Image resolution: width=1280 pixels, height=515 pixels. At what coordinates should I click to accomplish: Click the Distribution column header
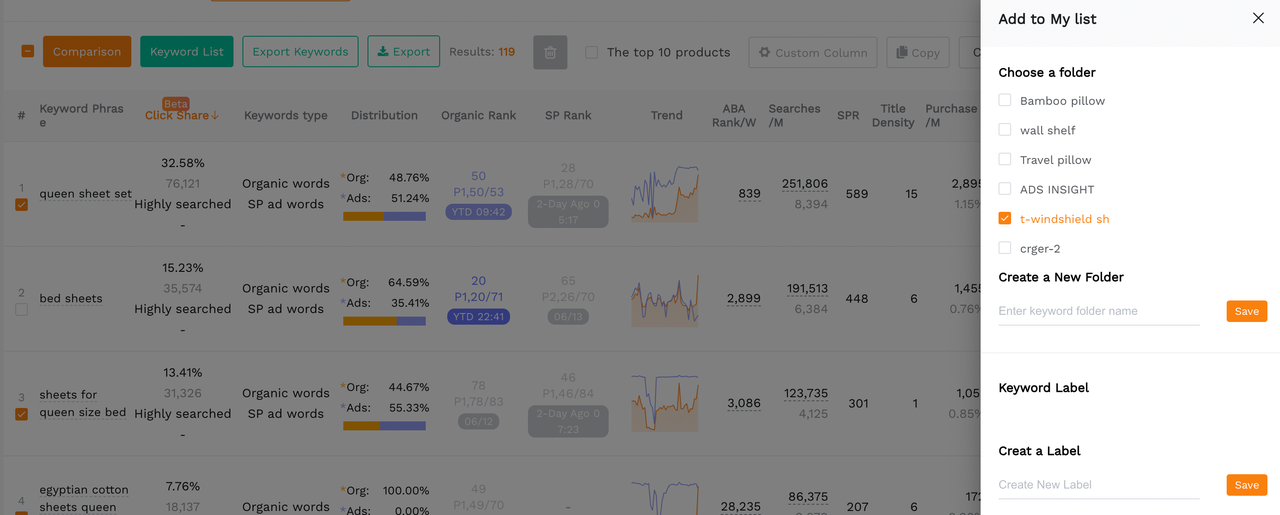[x=384, y=115]
